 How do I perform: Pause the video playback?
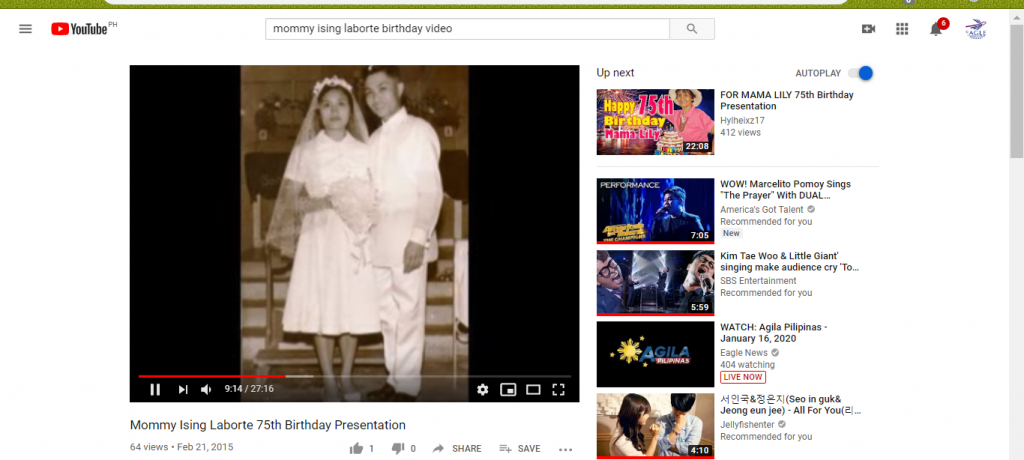tap(155, 389)
